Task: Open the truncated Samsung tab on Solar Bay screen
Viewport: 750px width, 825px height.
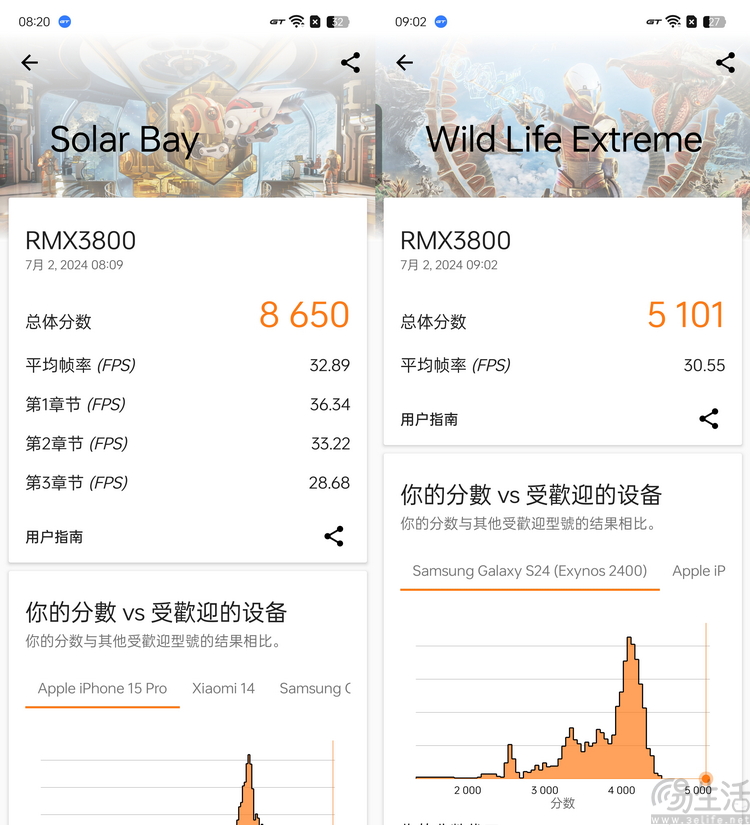Action: pos(315,688)
